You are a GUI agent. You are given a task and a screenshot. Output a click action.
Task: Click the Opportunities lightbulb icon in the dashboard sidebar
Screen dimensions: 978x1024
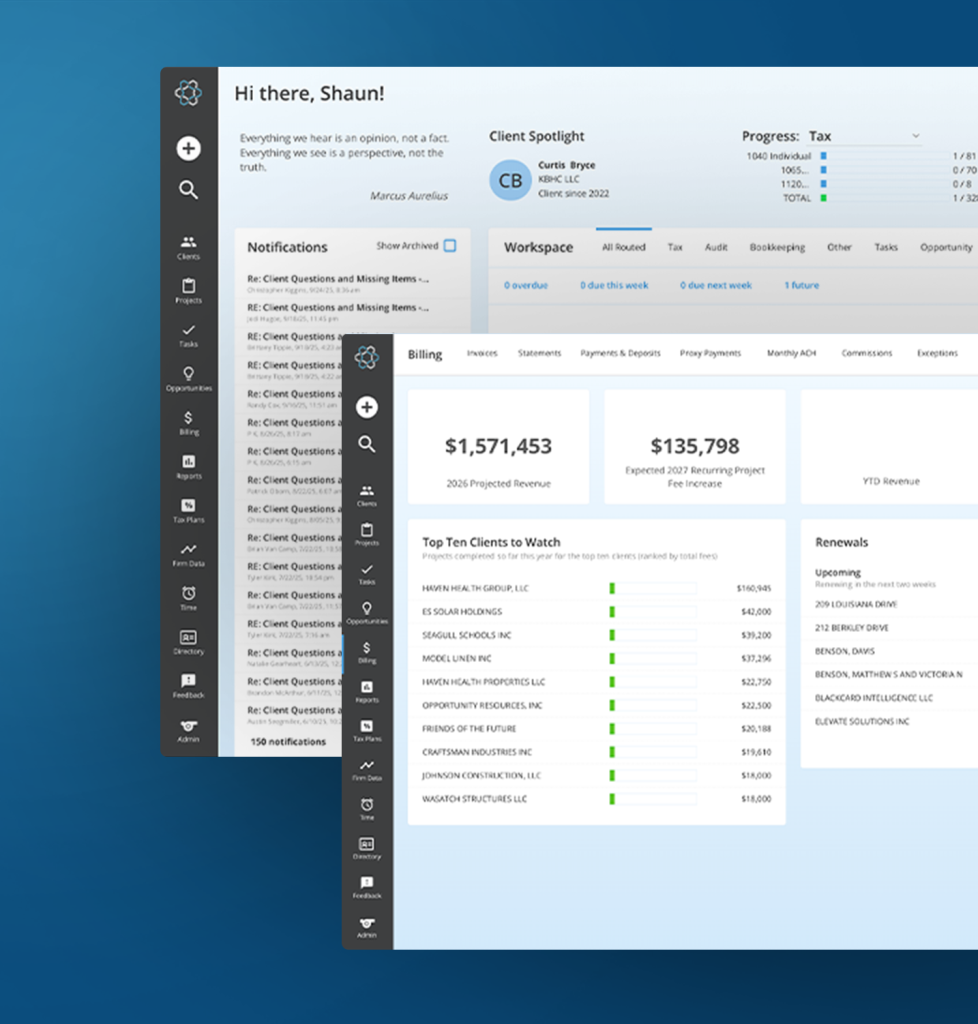(188, 377)
